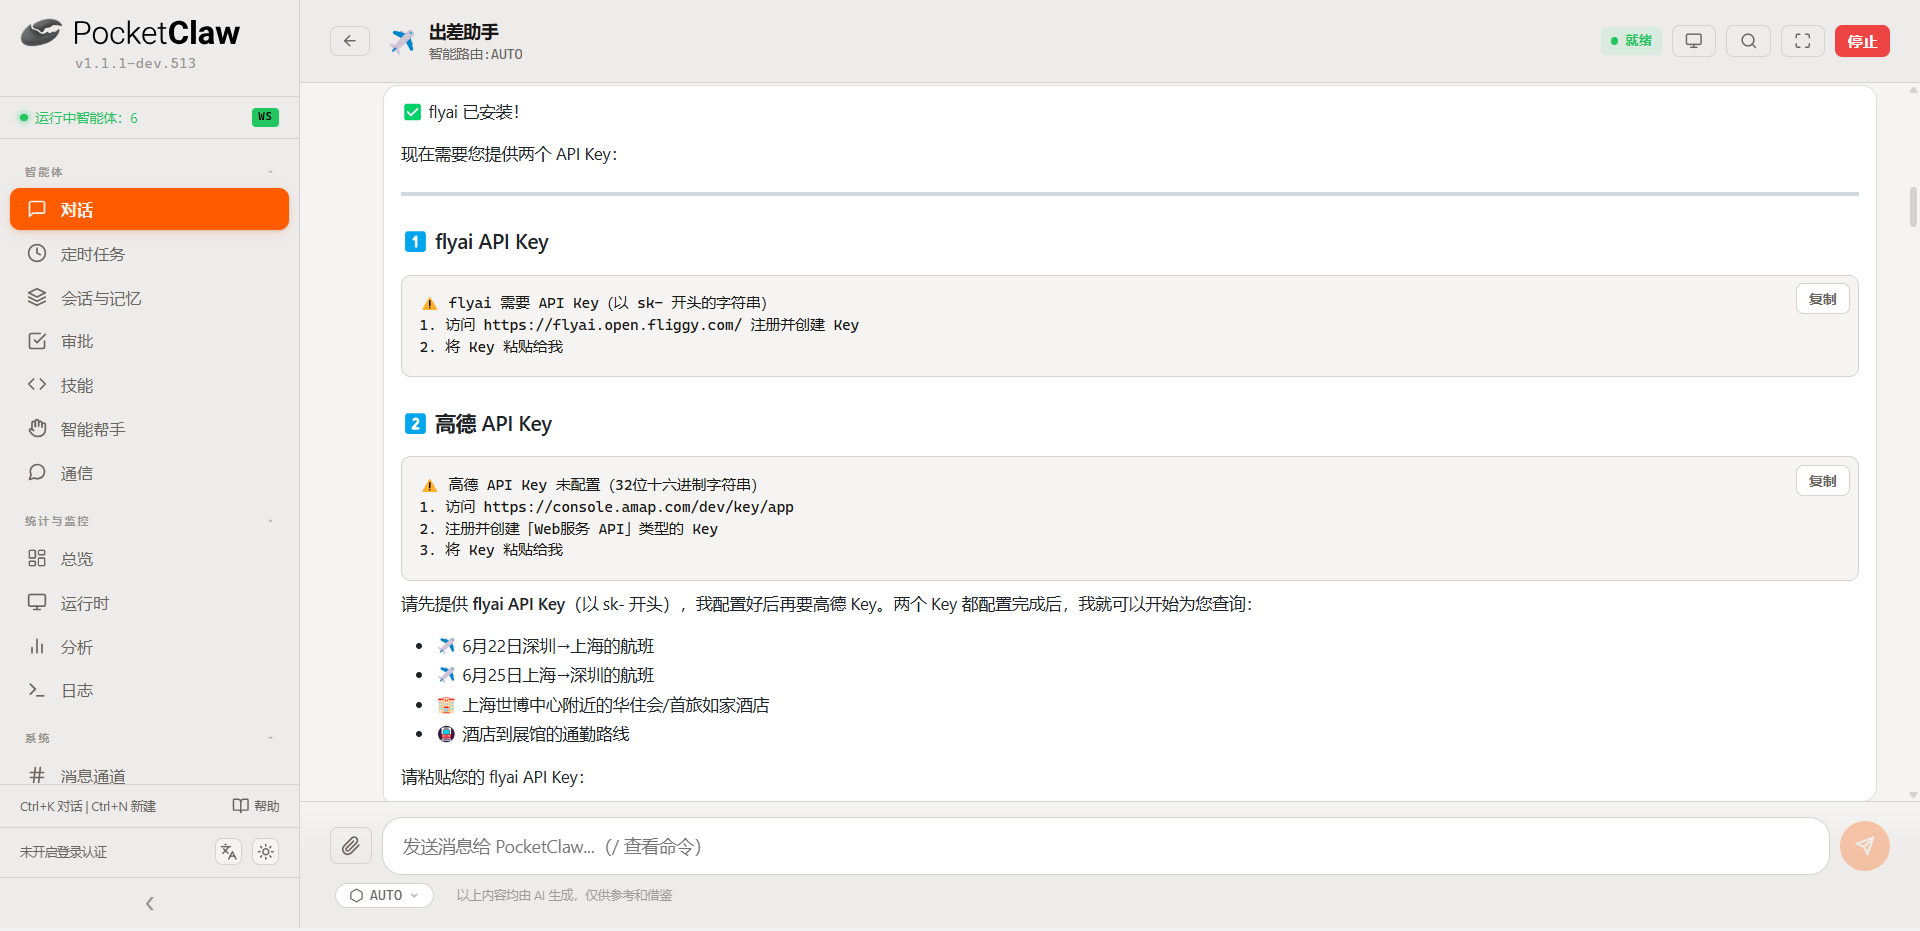Click the 会话与记忆 layers icon
1920x931 pixels.
coord(37,297)
